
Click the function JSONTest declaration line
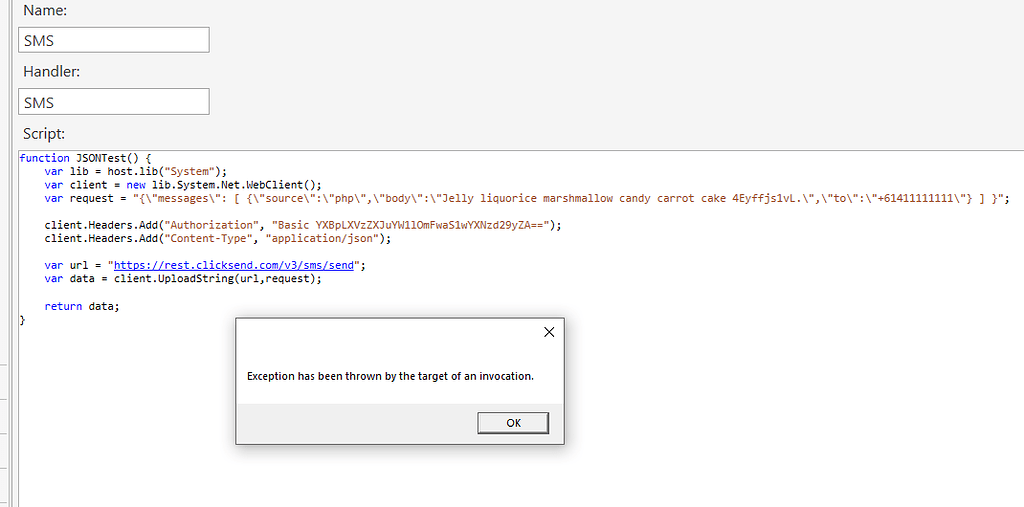coord(84,158)
